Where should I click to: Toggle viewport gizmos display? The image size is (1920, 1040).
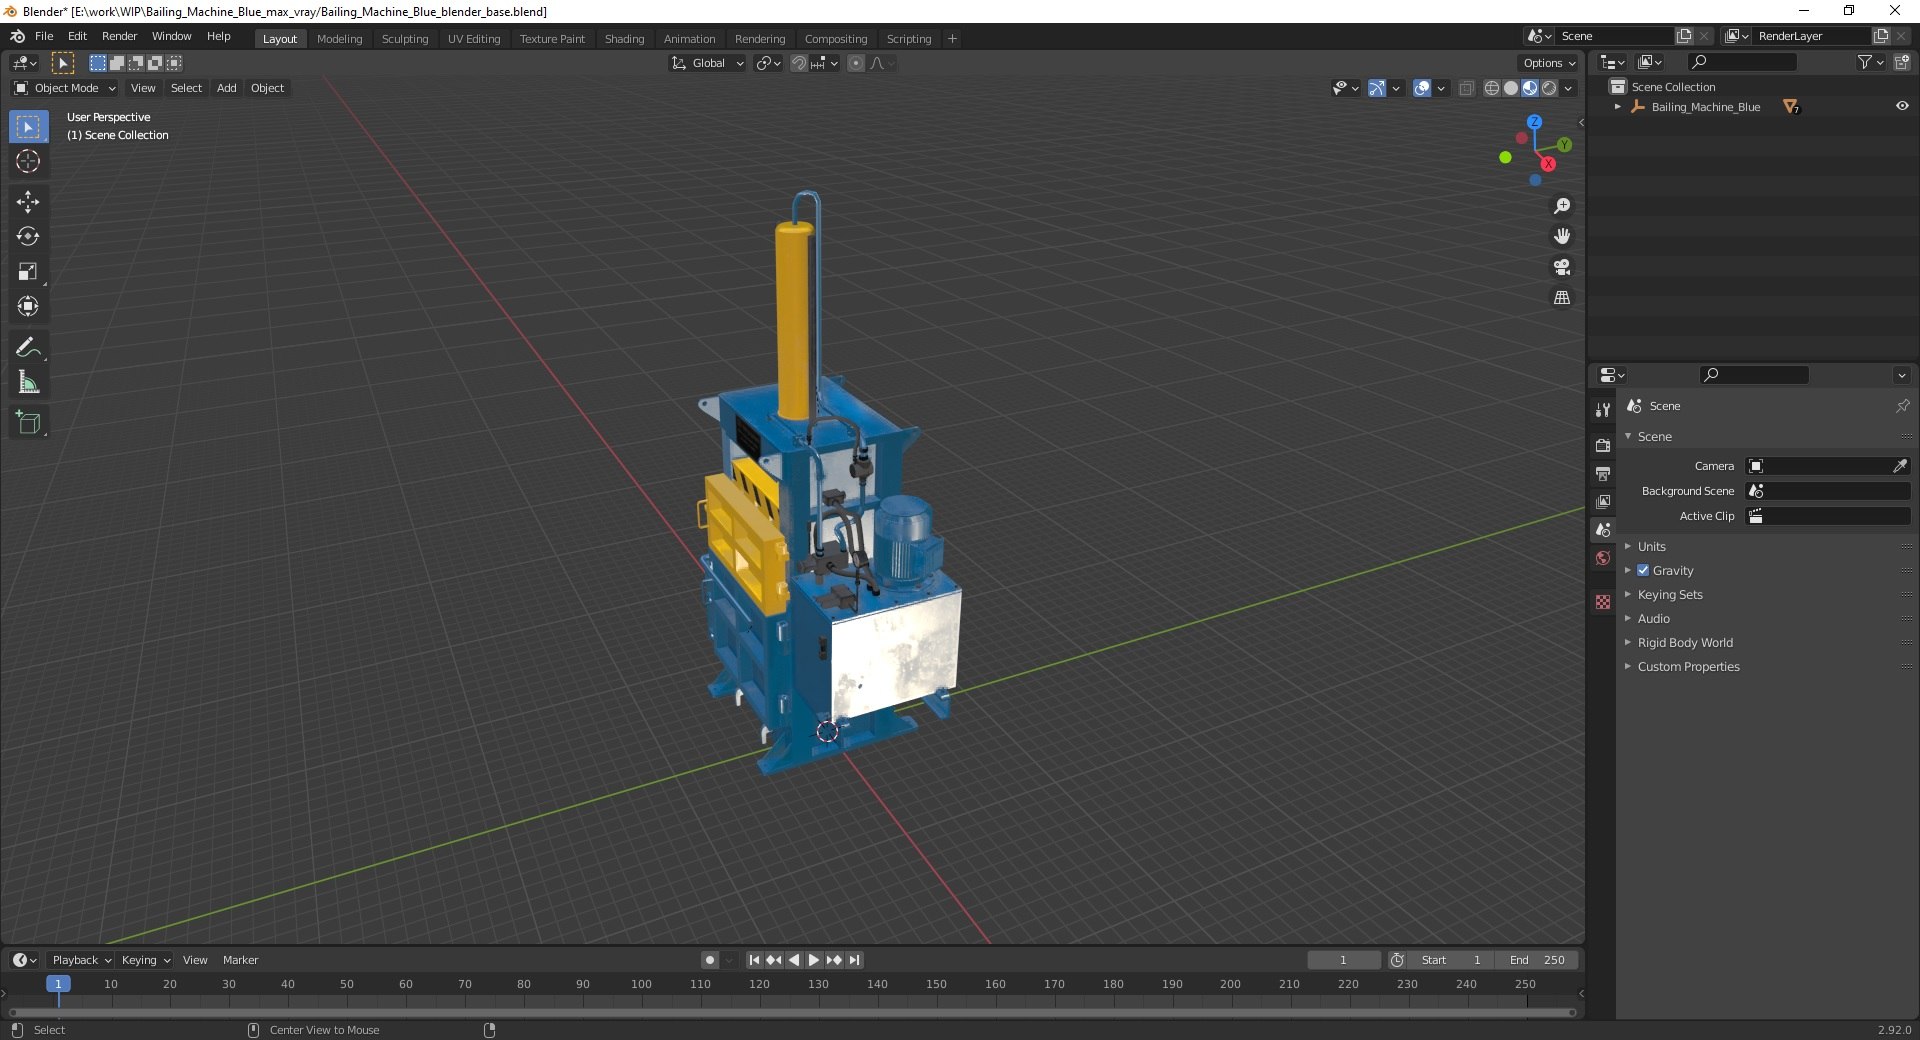point(1377,88)
